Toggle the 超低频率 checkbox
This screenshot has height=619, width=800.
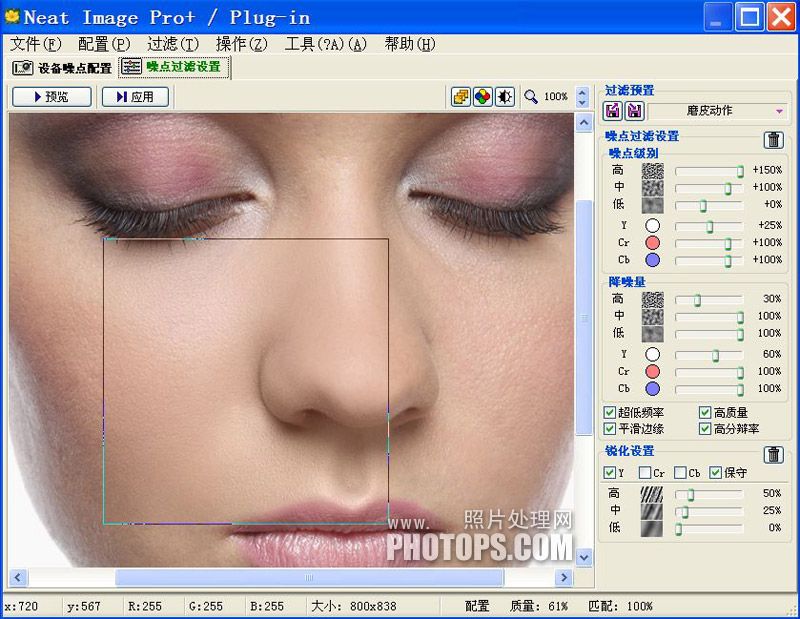pyautogui.click(x=610, y=412)
